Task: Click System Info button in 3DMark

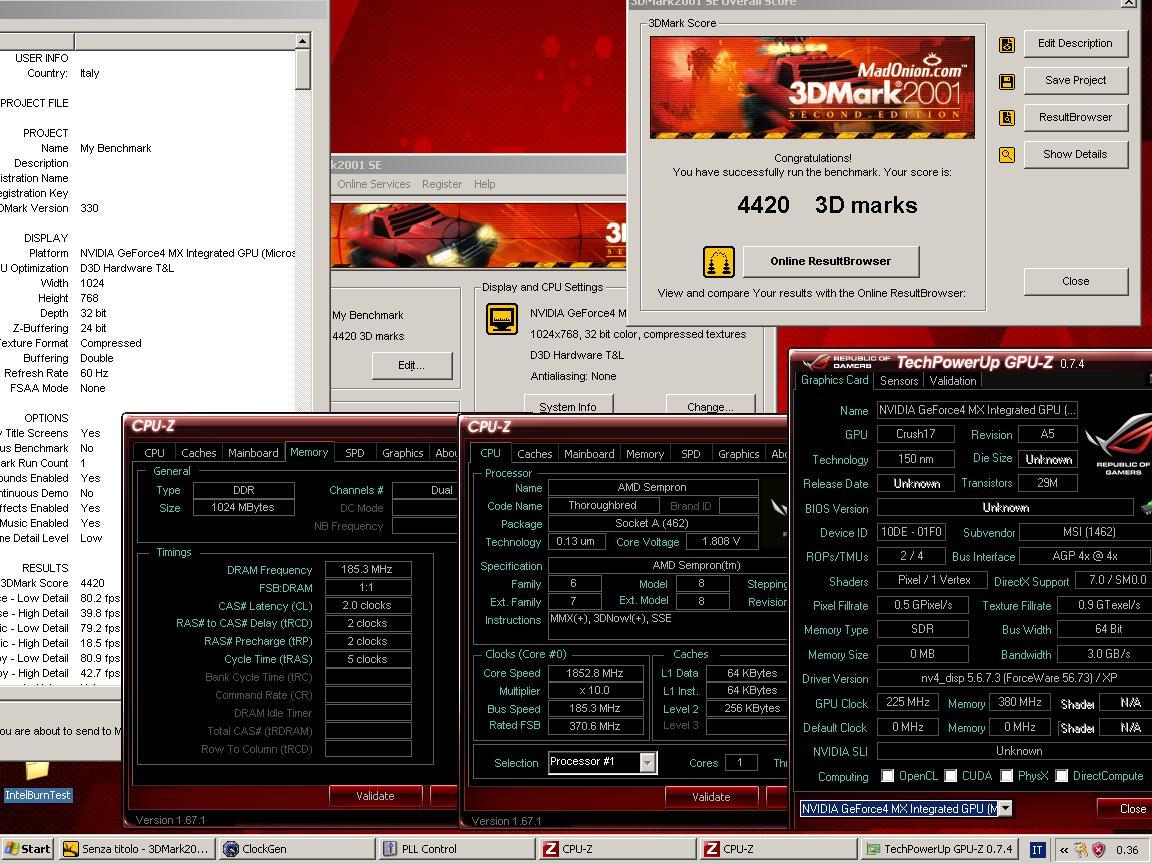Action: [x=567, y=406]
